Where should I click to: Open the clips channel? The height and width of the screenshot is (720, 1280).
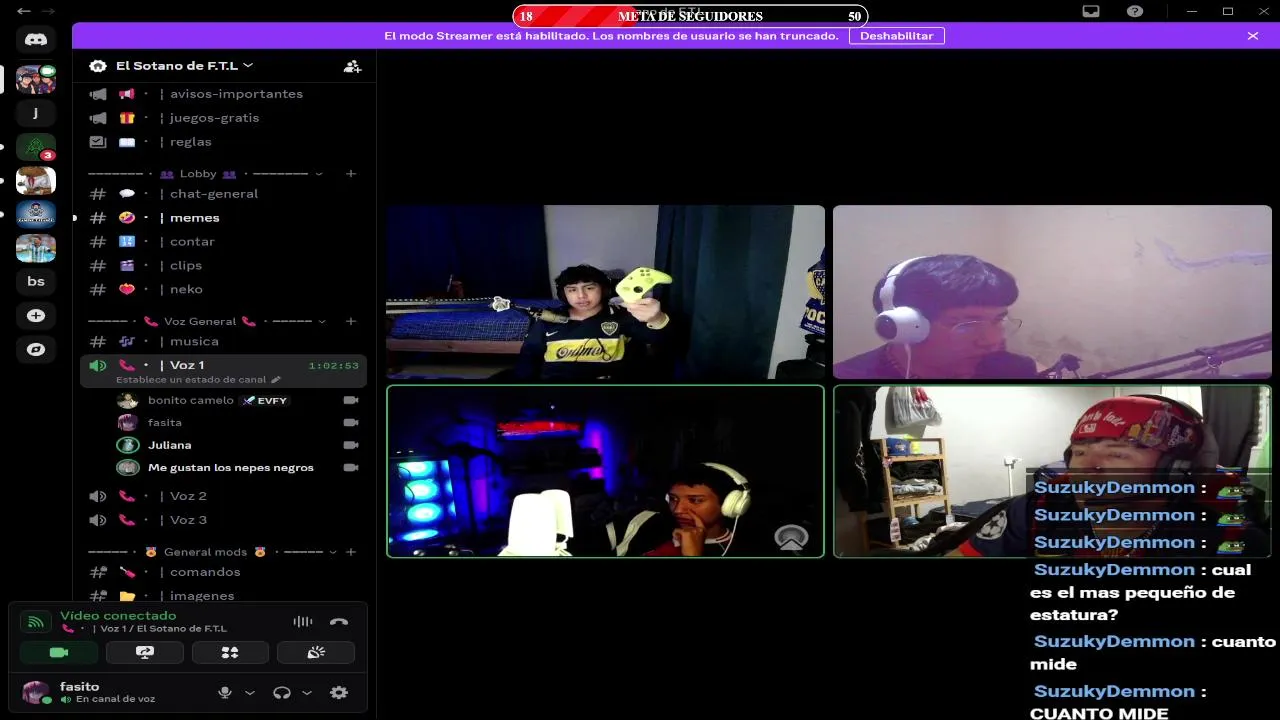point(223,266)
